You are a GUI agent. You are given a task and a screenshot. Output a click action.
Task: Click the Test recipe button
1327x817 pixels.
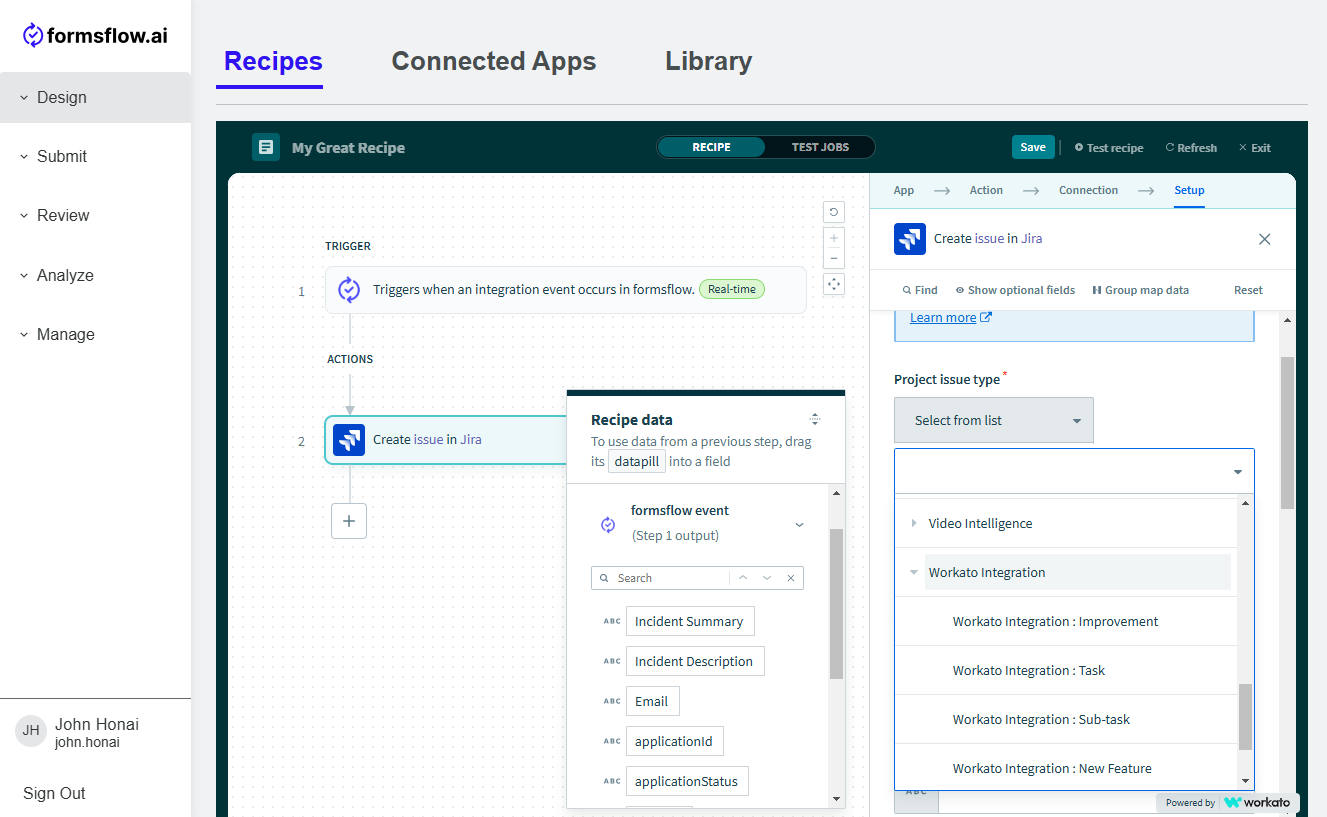click(x=1109, y=148)
